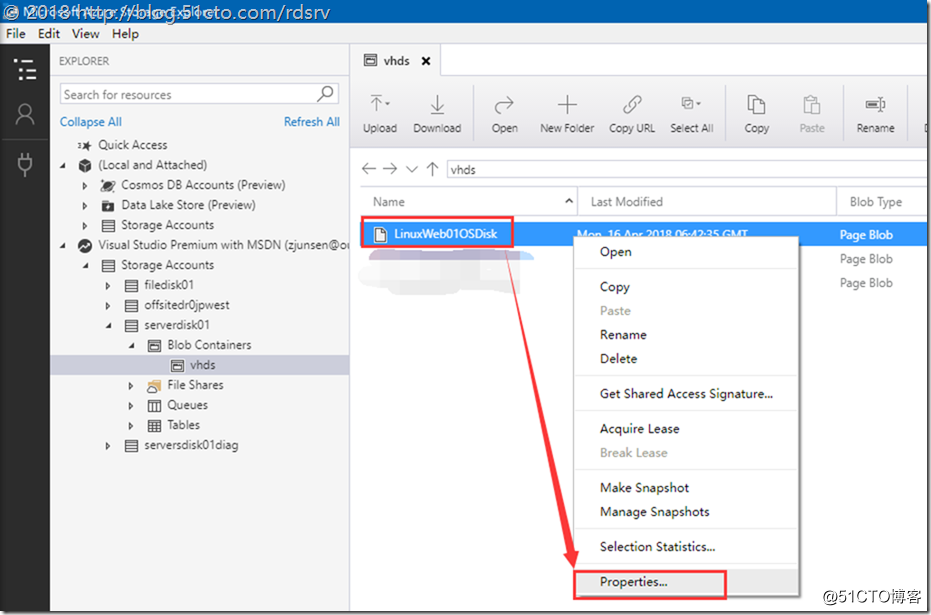Screen dimensions: 931x615
Task: Select the File Shares node
Action: [195, 385]
